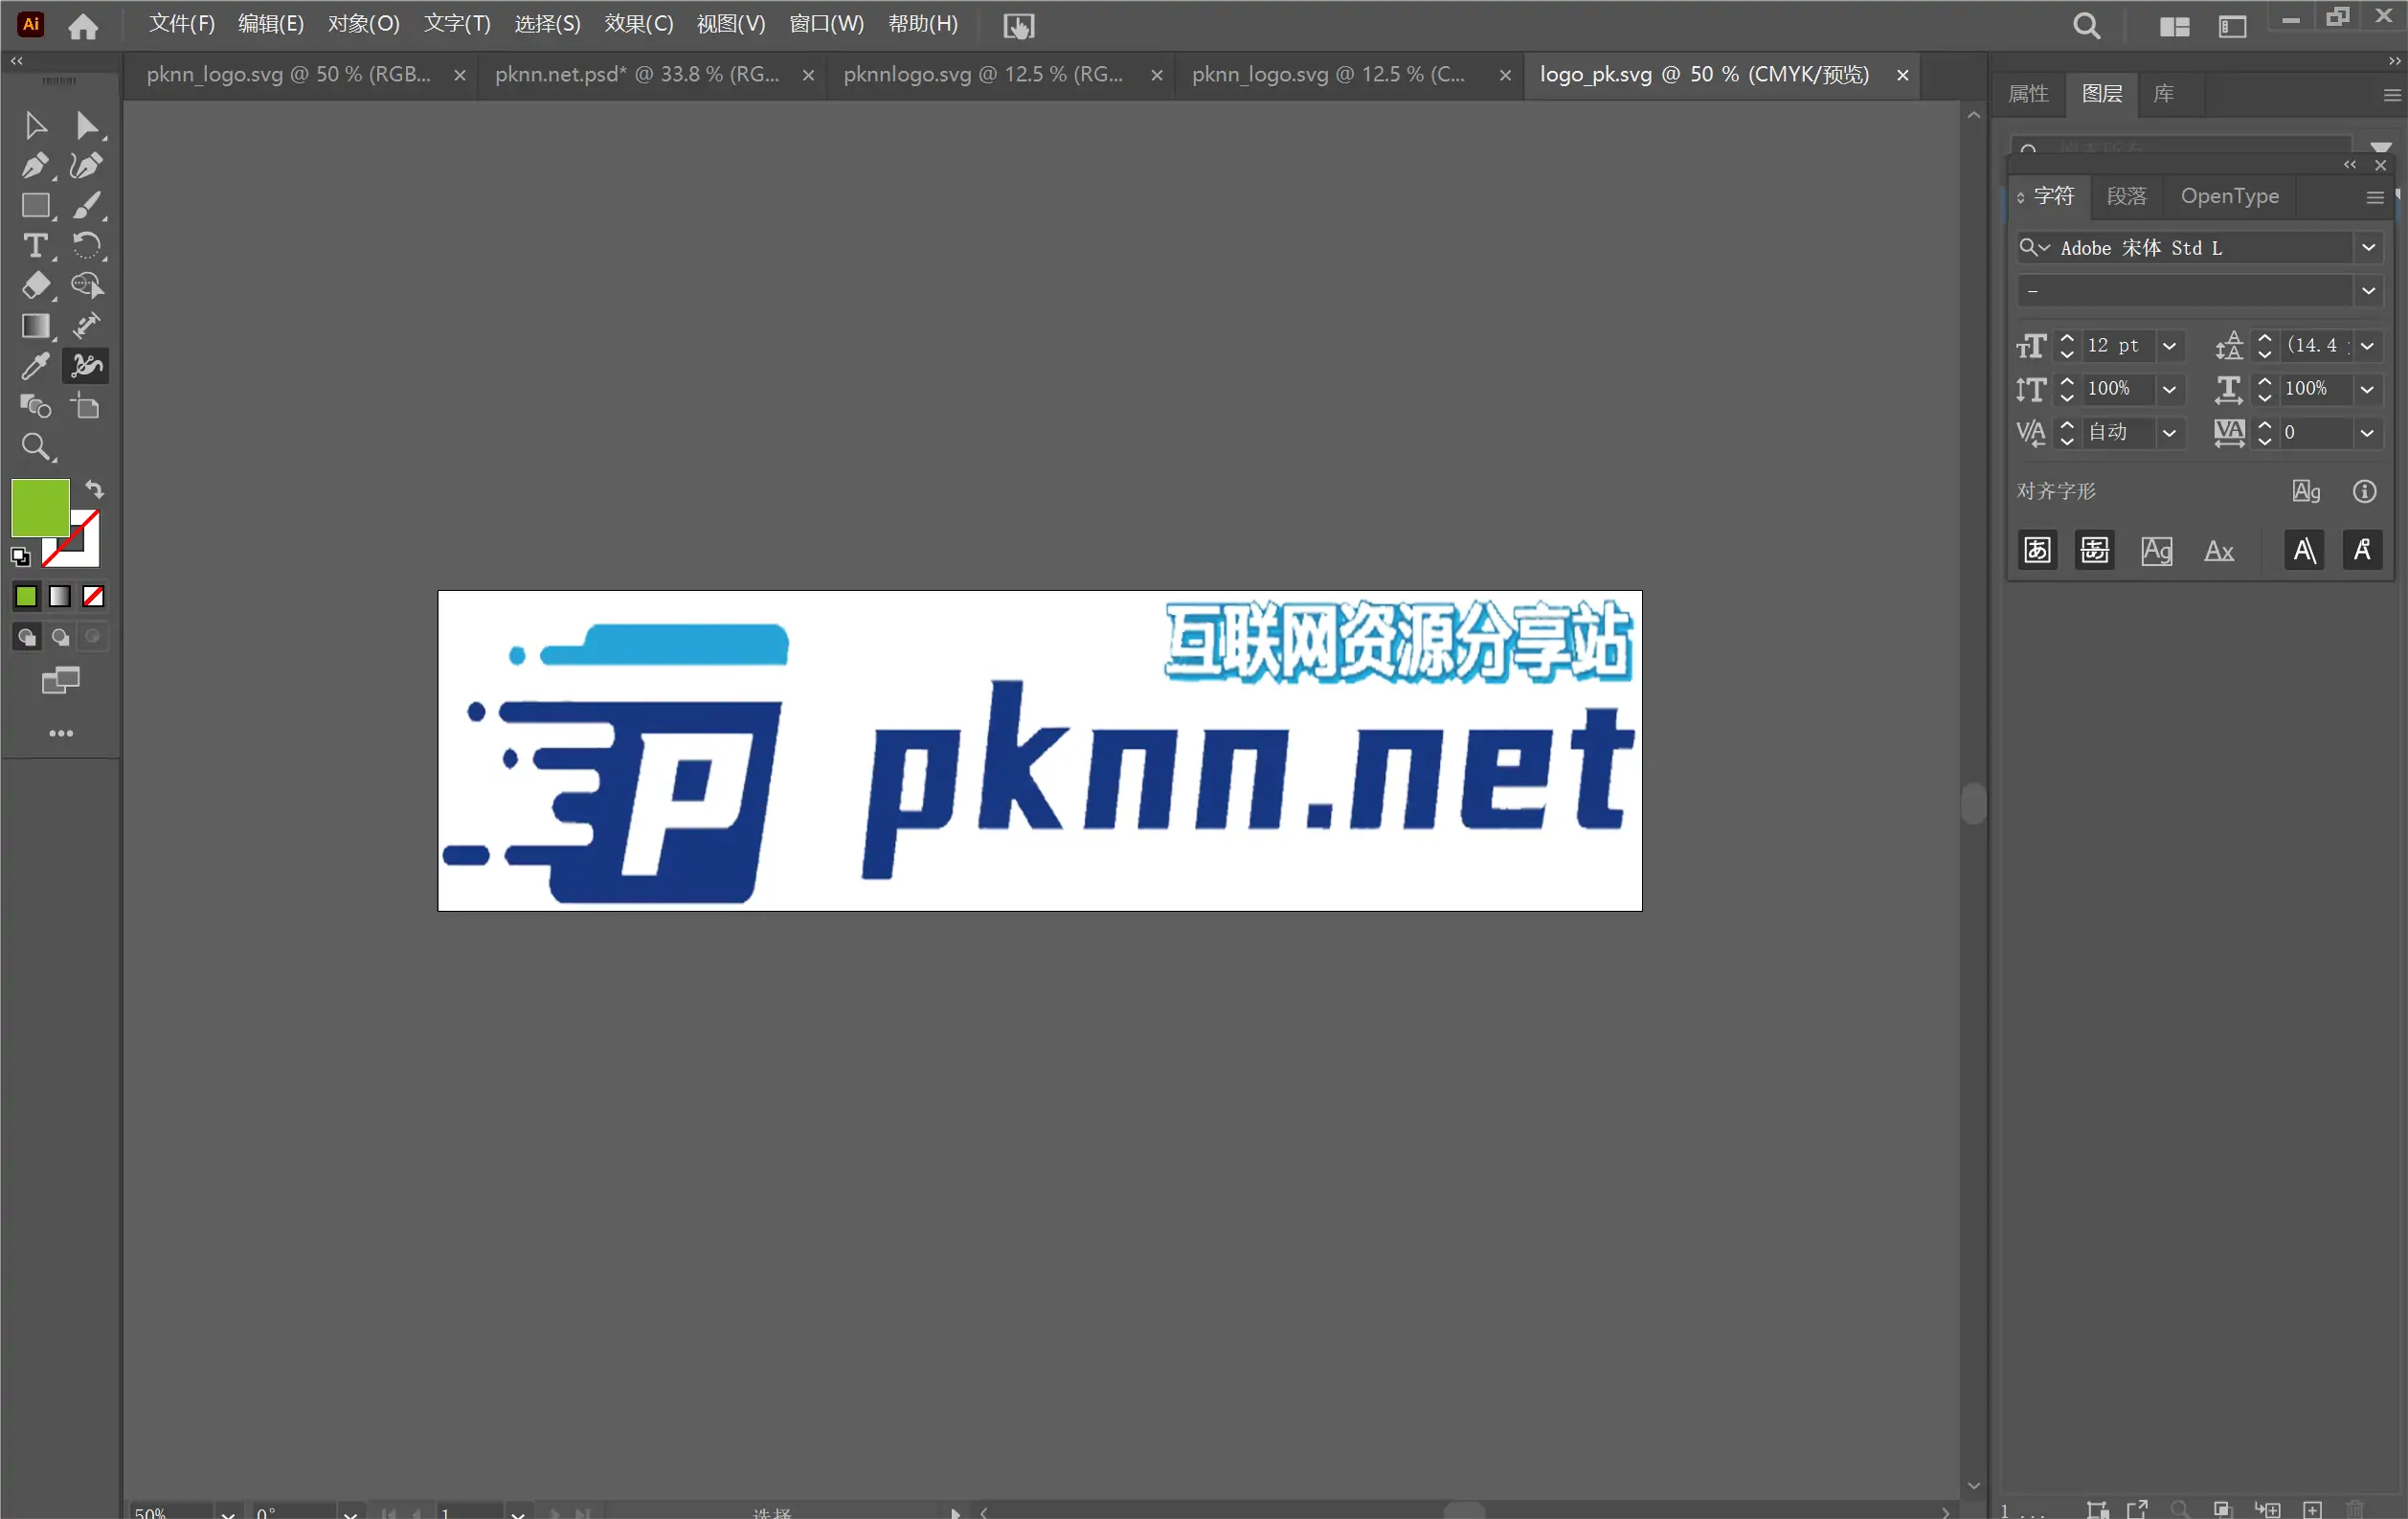
Task: Open the 文件(F) menu
Action: 182,24
